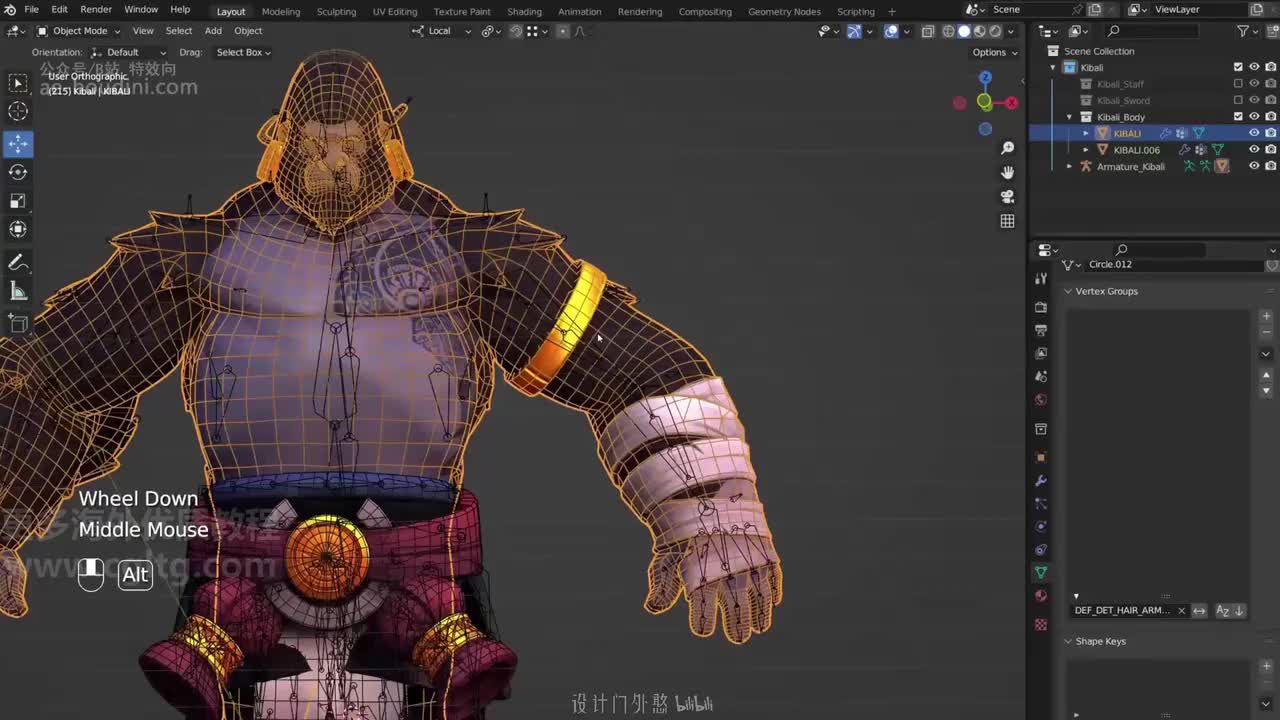
Task: Switch to the Sculpting workspace tab
Action: tap(336, 11)
